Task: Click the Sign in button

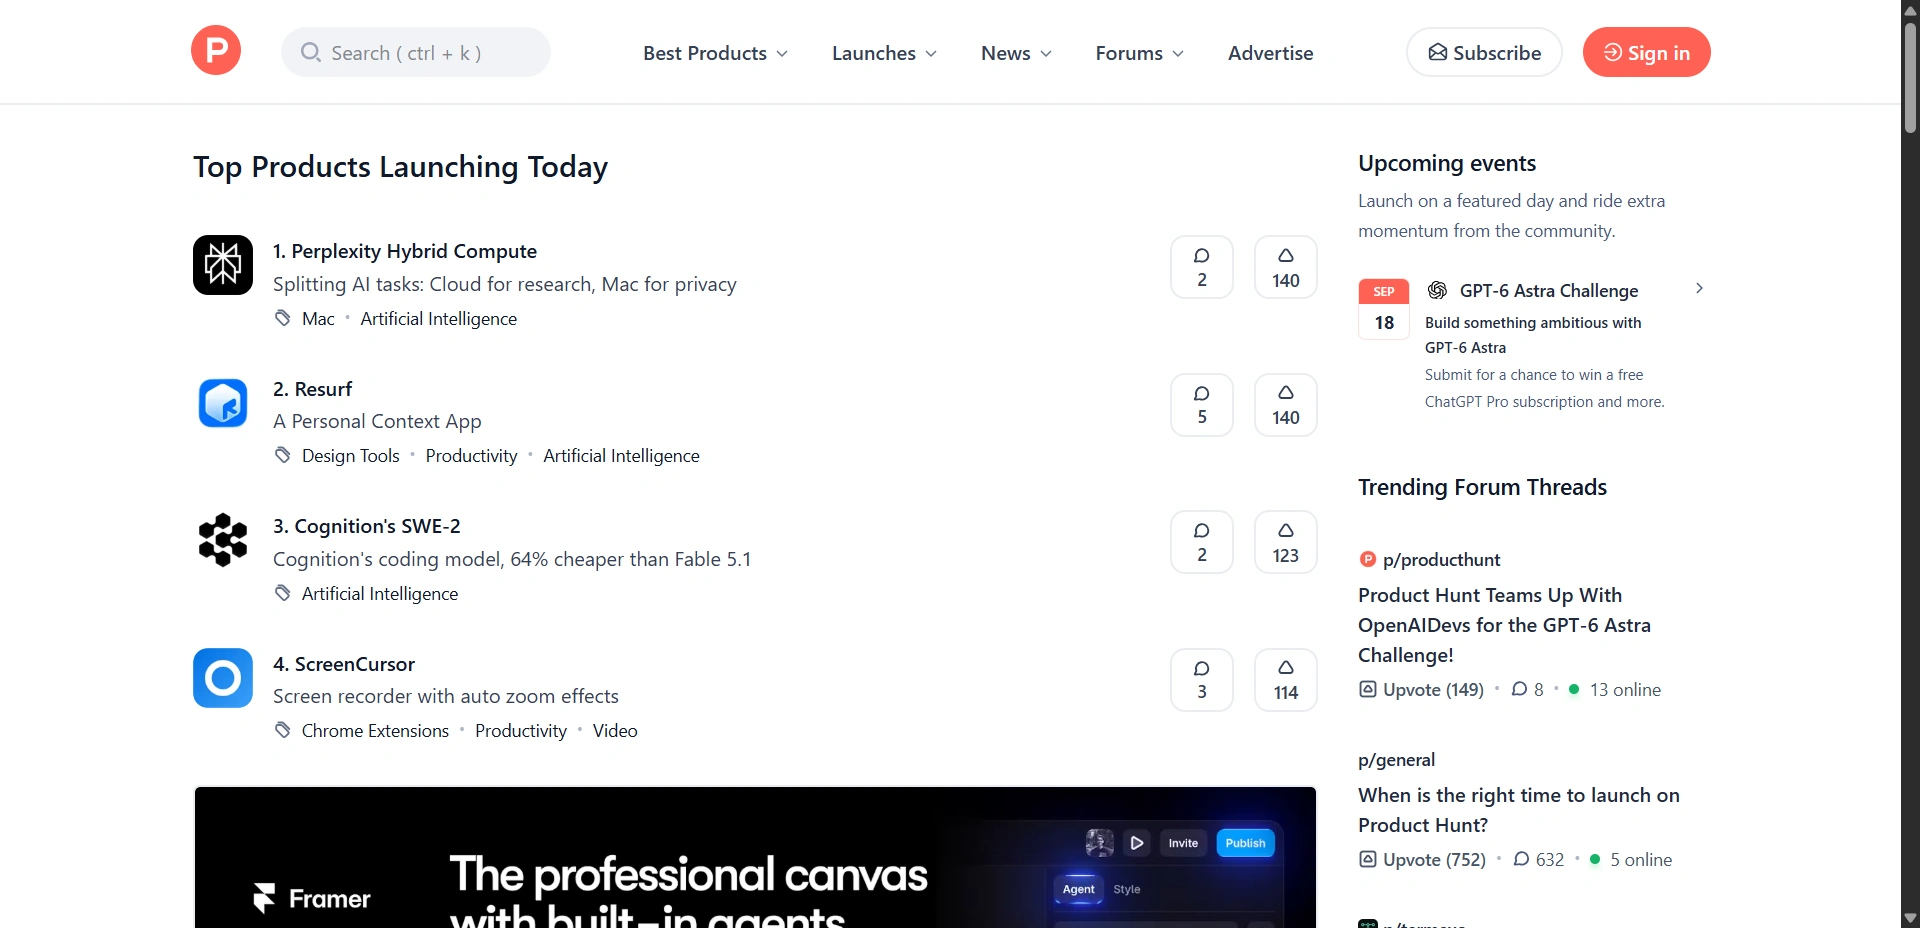Action: (x=1646, y=52)
